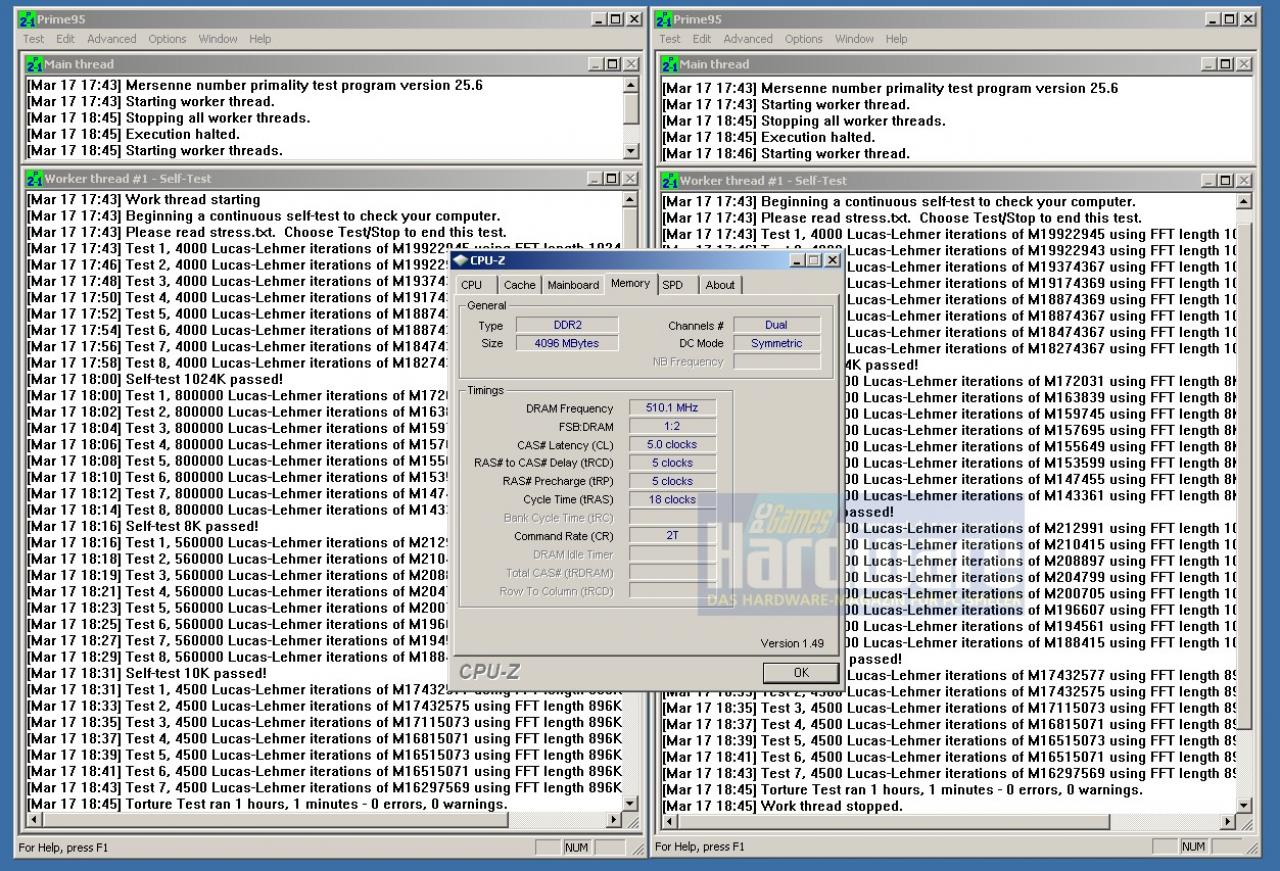Click scroll-up arrow of right Worker thread log

click(x=1243, y=201)
